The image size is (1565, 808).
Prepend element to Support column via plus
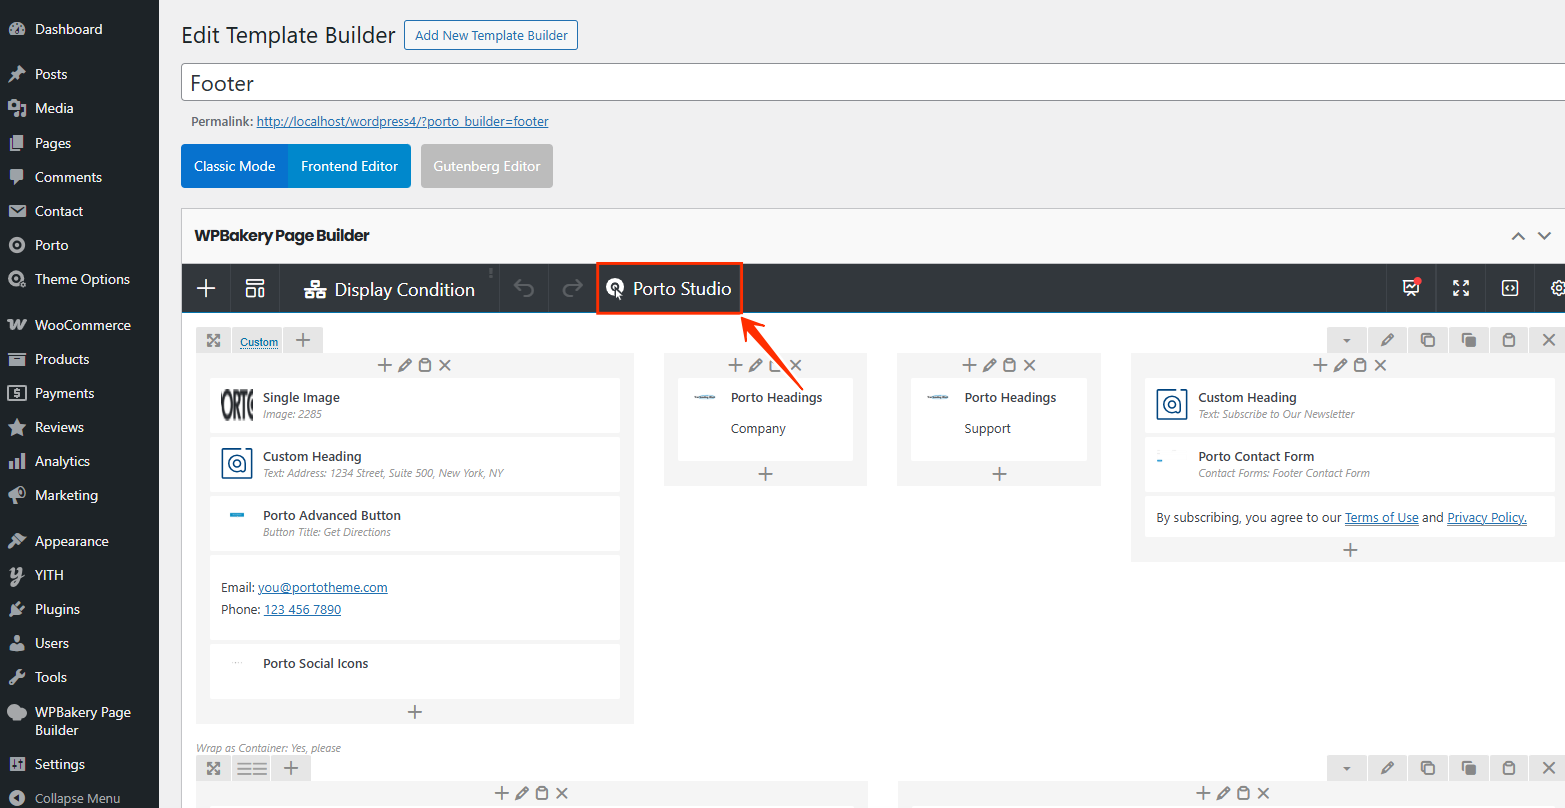(x=969, y=366)
